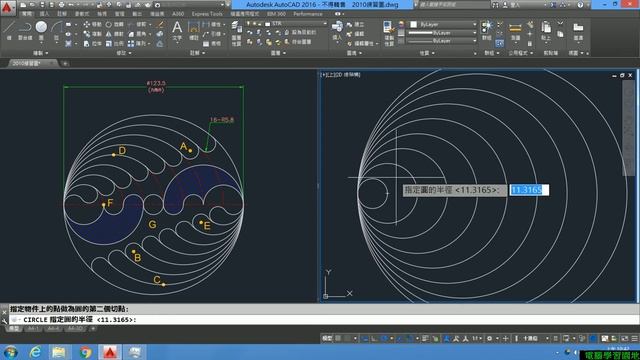Click the command line input area
The image size is (640, 360).
(x=324, y=320)
